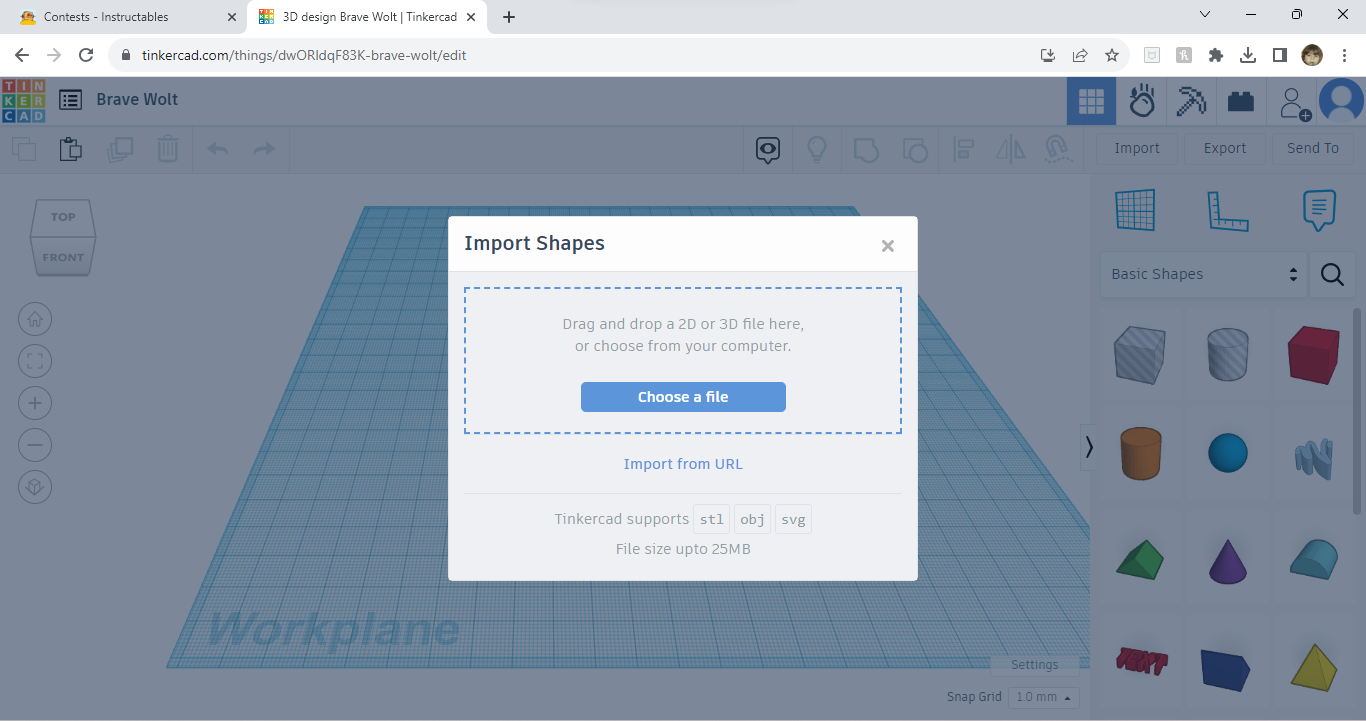The width and height of the screenshot is (1366, 721).
Task: Open the Basic Shapes dropdown
Action: coord(1204,274)
